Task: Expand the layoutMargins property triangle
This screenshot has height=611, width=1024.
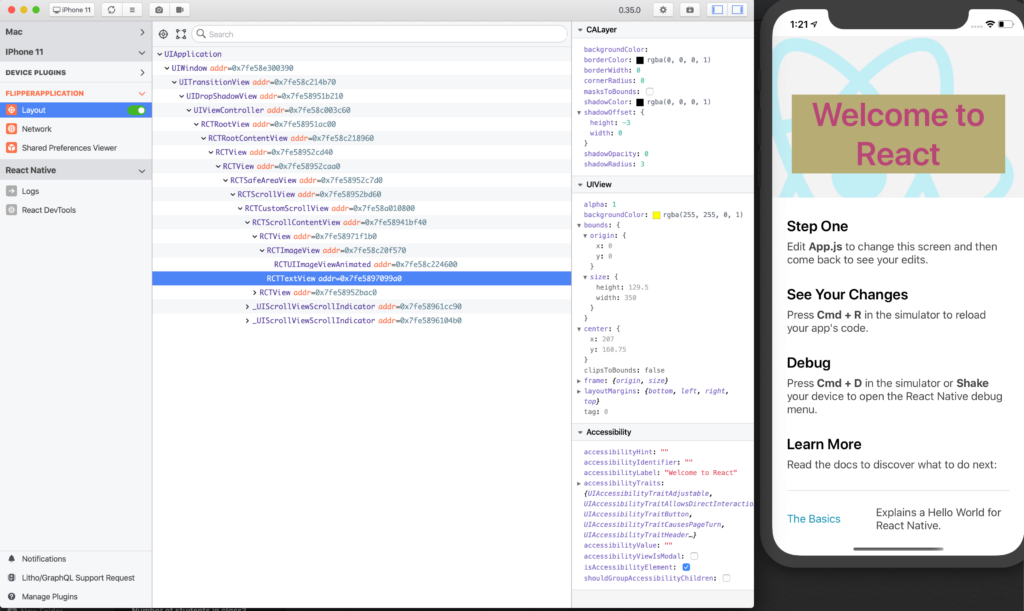Action: [579, 391]
